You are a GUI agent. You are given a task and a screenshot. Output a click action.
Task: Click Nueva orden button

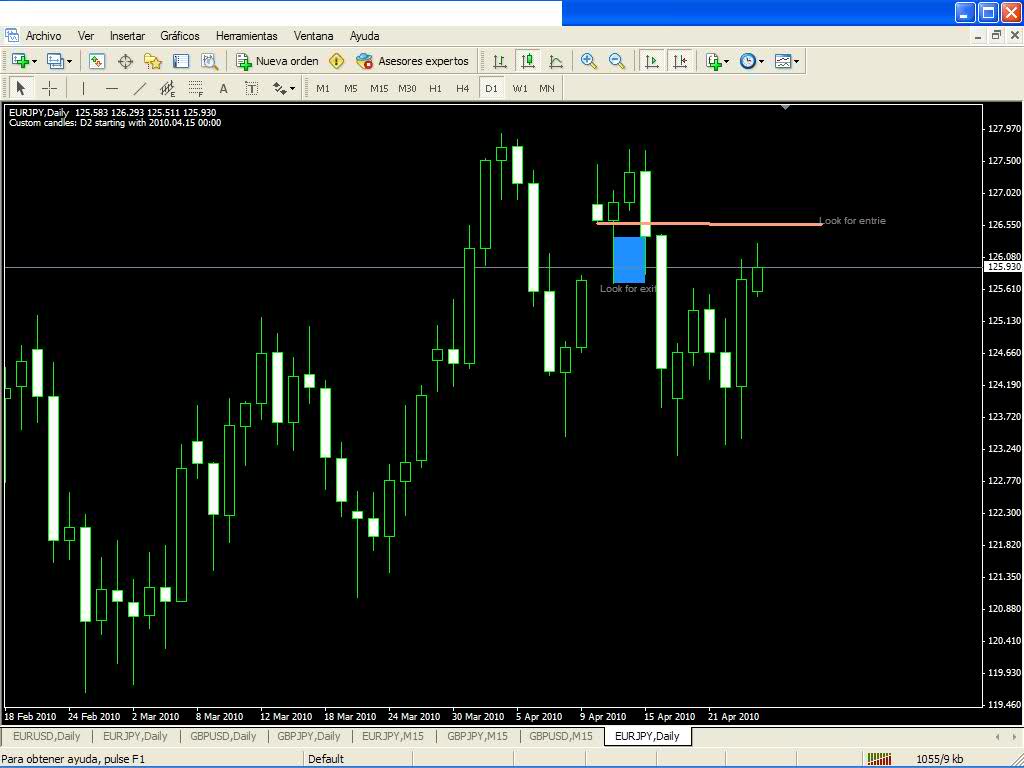point(278,61)
